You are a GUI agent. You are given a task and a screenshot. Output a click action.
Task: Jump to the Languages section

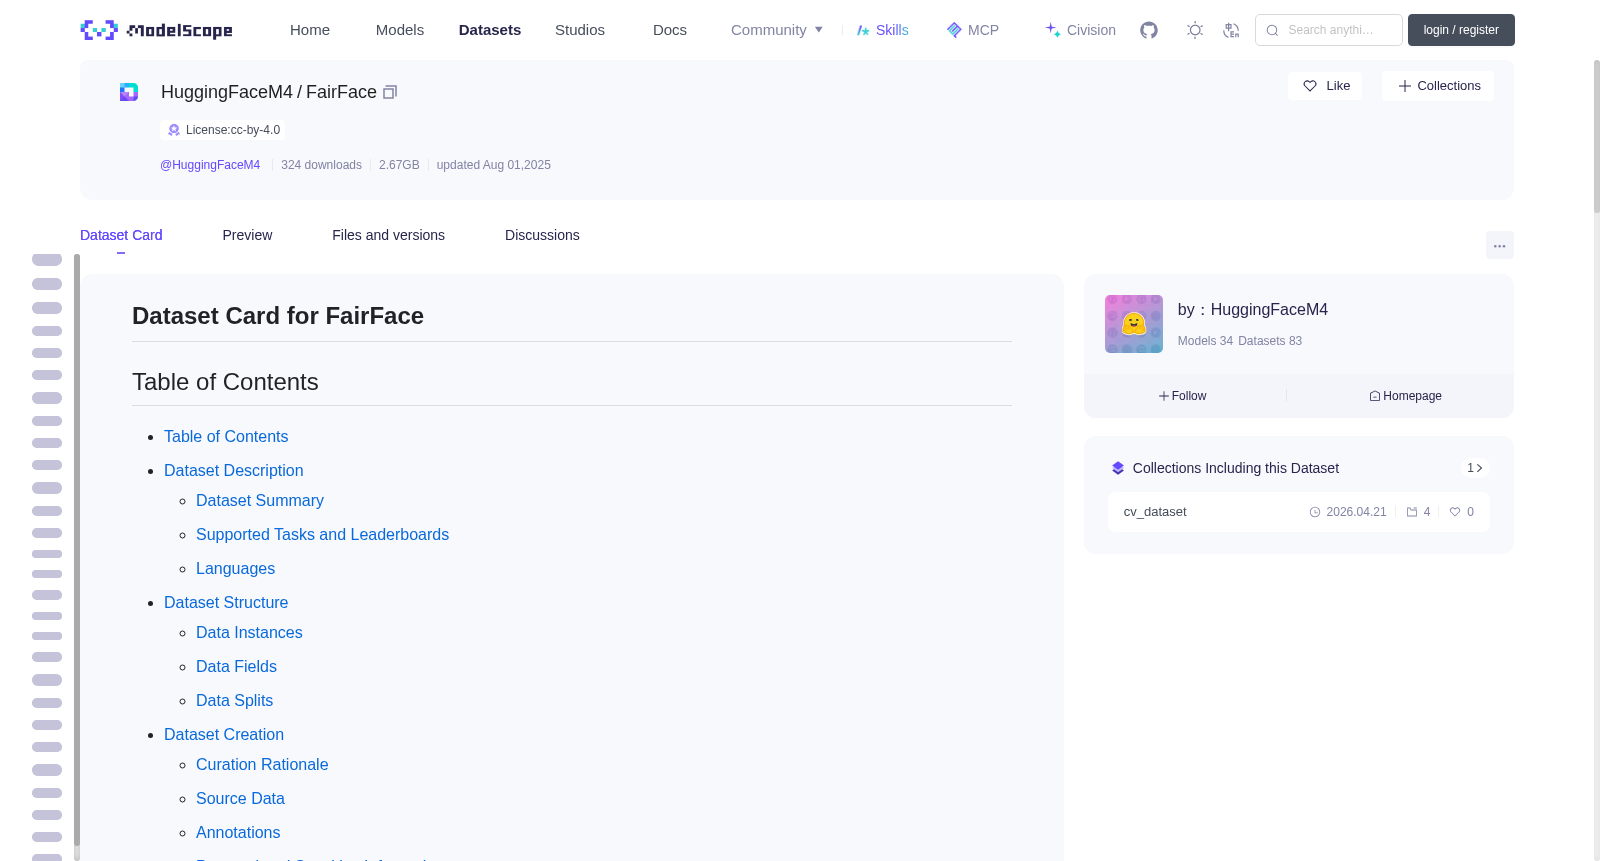pos(235,569)
